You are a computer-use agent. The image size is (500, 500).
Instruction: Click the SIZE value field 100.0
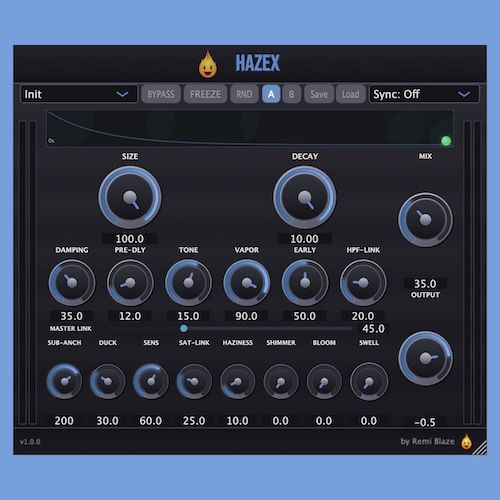click(x=130, y=239)
